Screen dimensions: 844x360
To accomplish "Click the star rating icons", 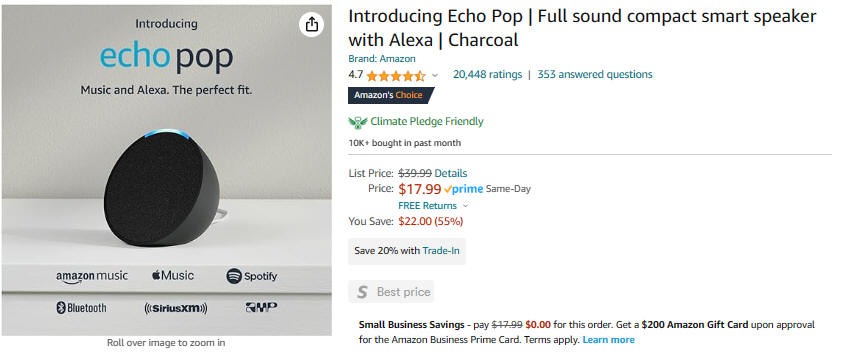I will click(396, 75).
